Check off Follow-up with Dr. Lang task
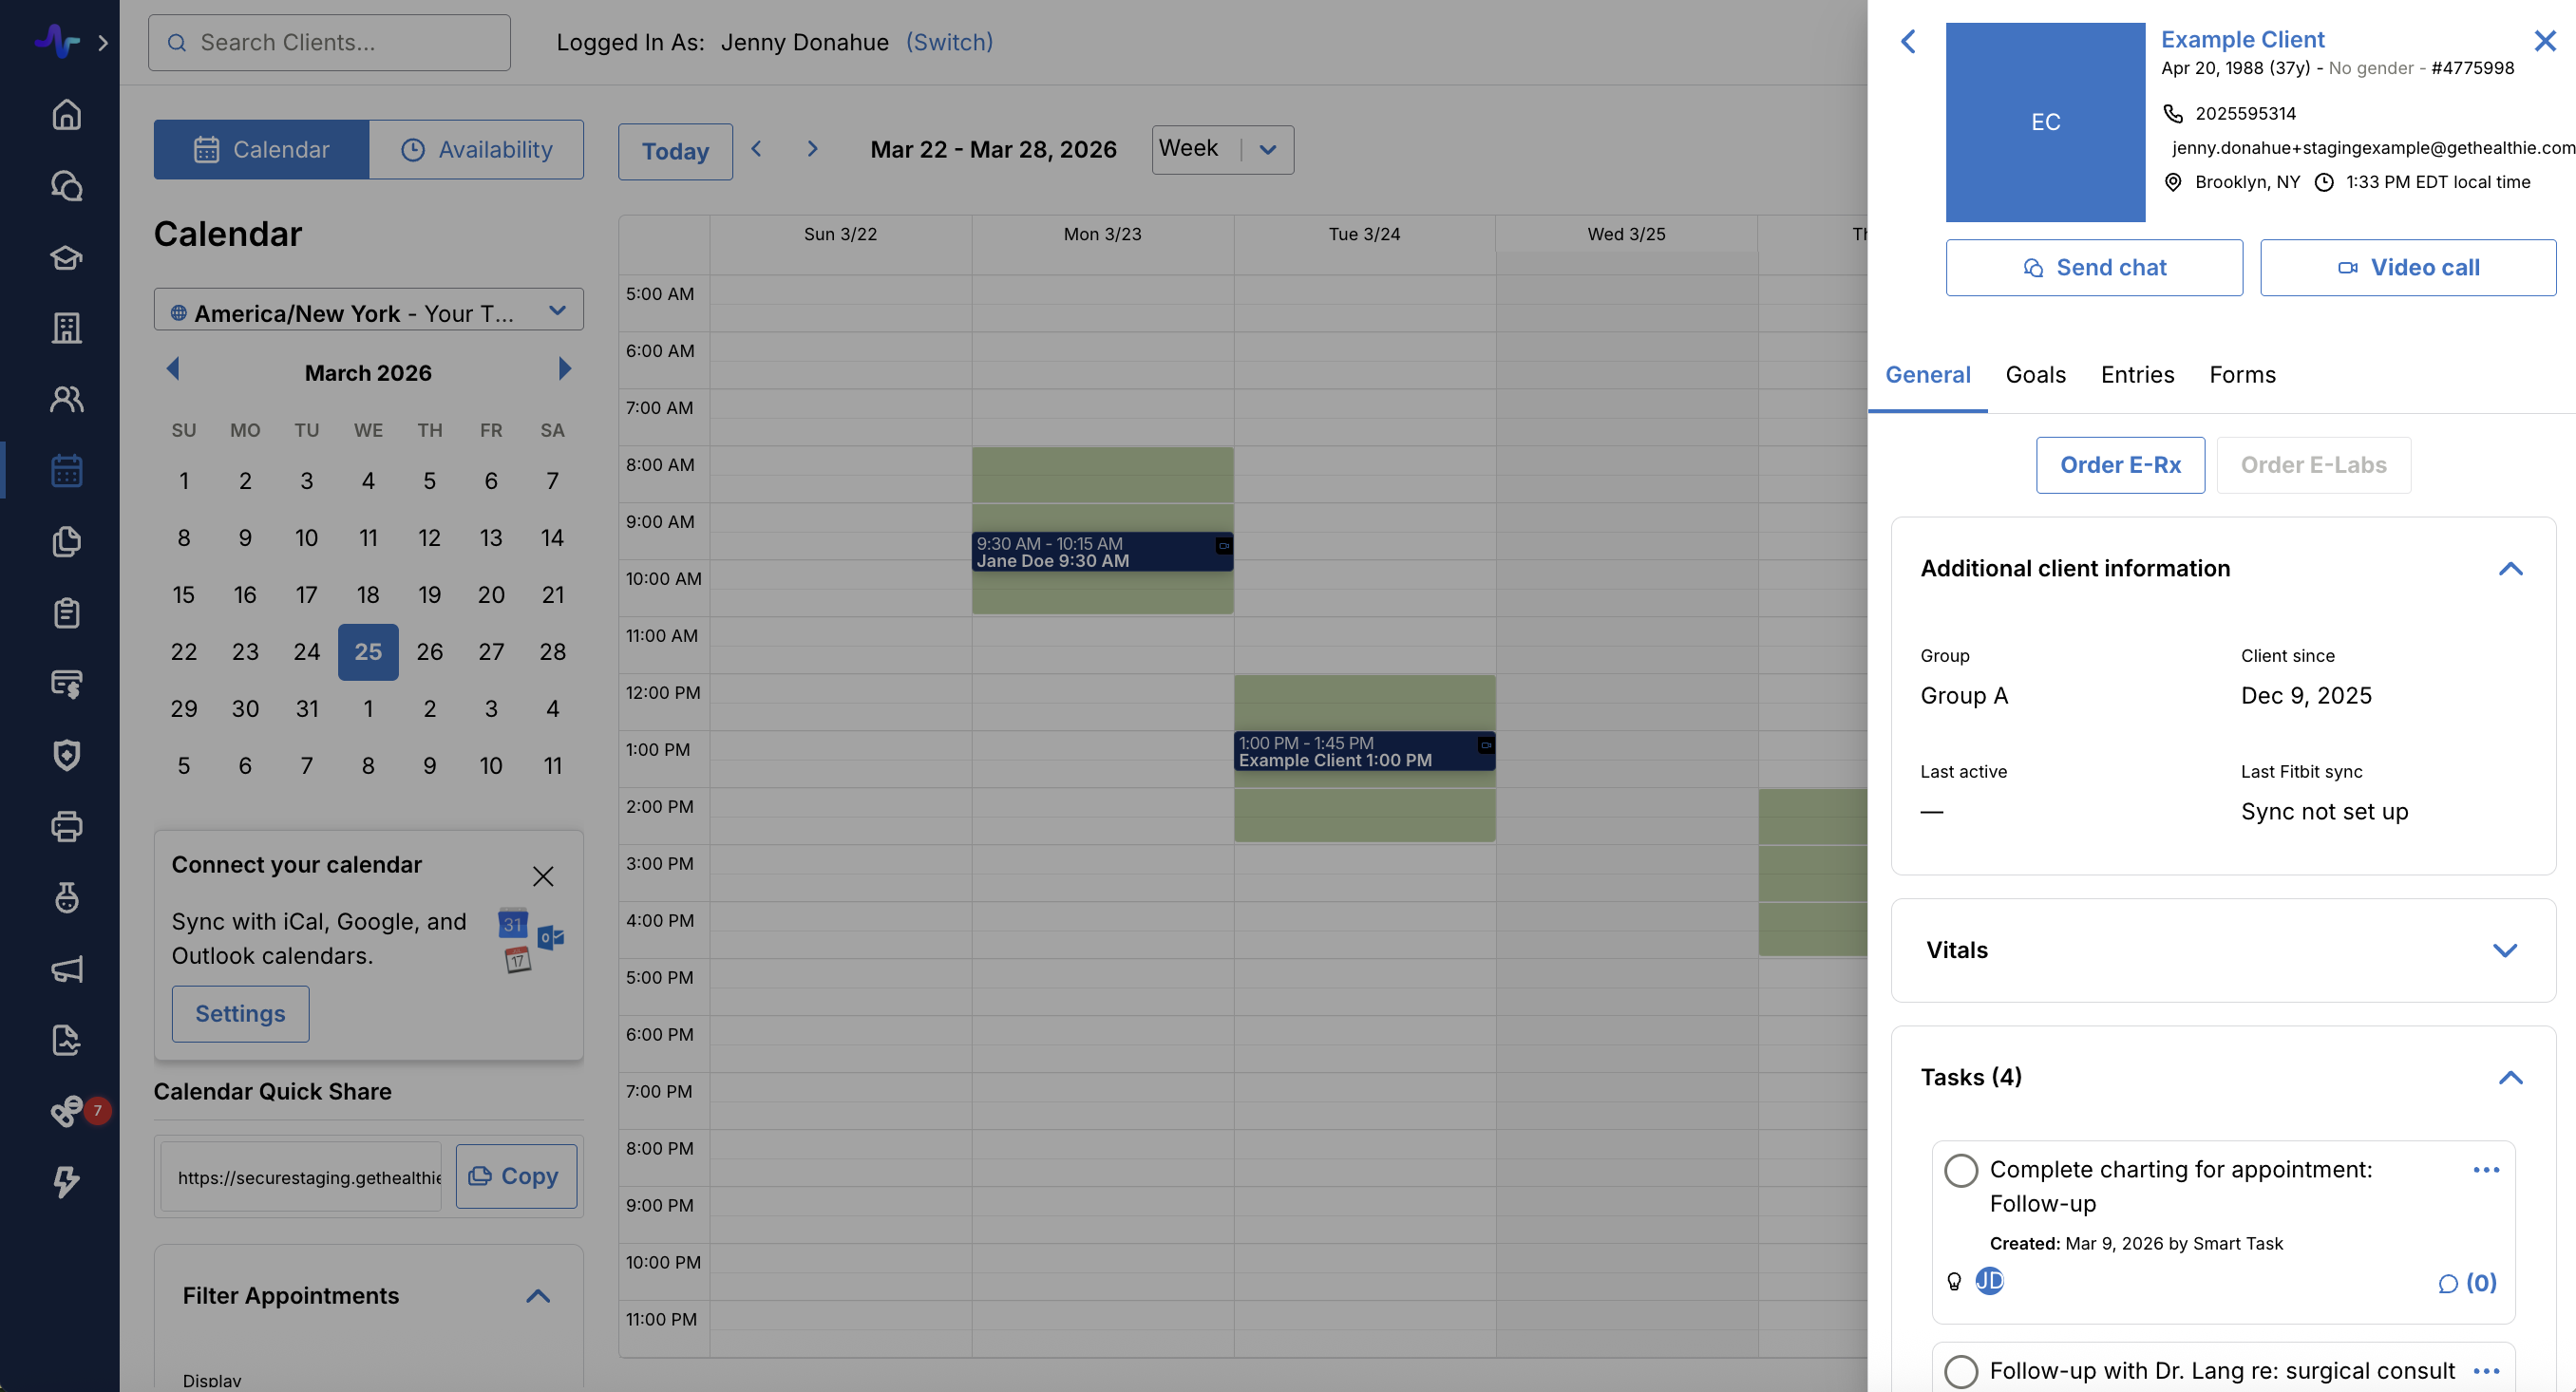This screenshot has height=1392, width=2576. point(1960,1370)
